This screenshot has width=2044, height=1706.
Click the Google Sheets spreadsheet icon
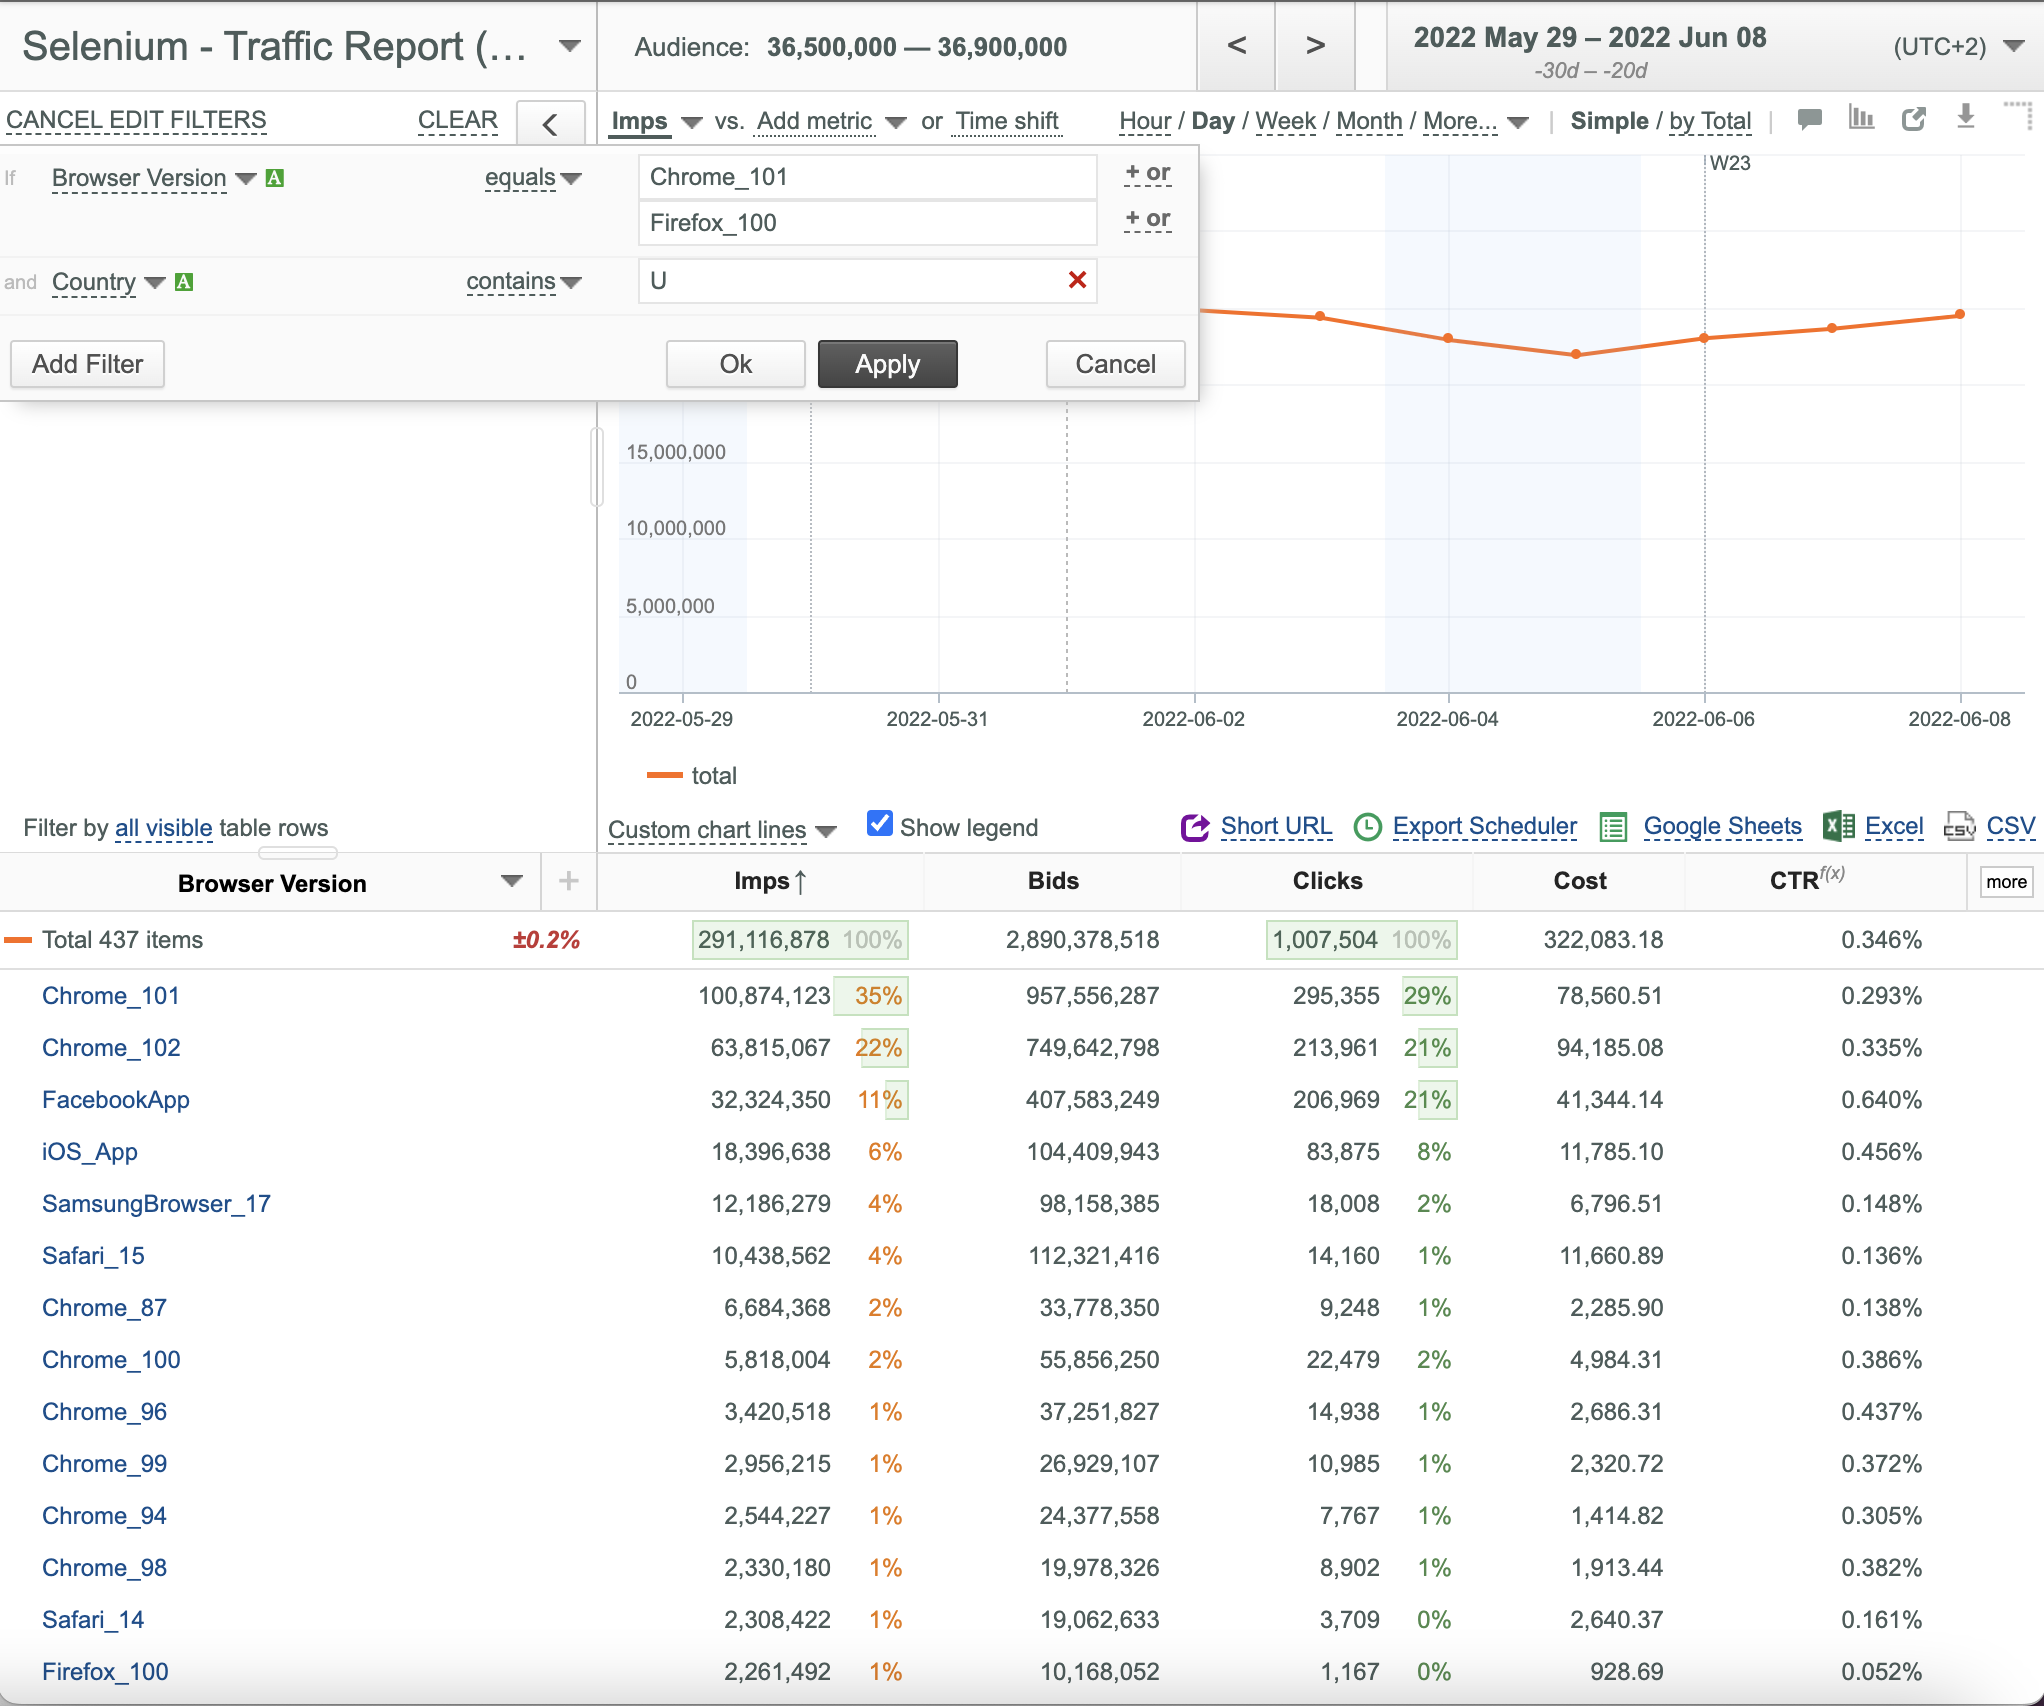pos(1613,827)
